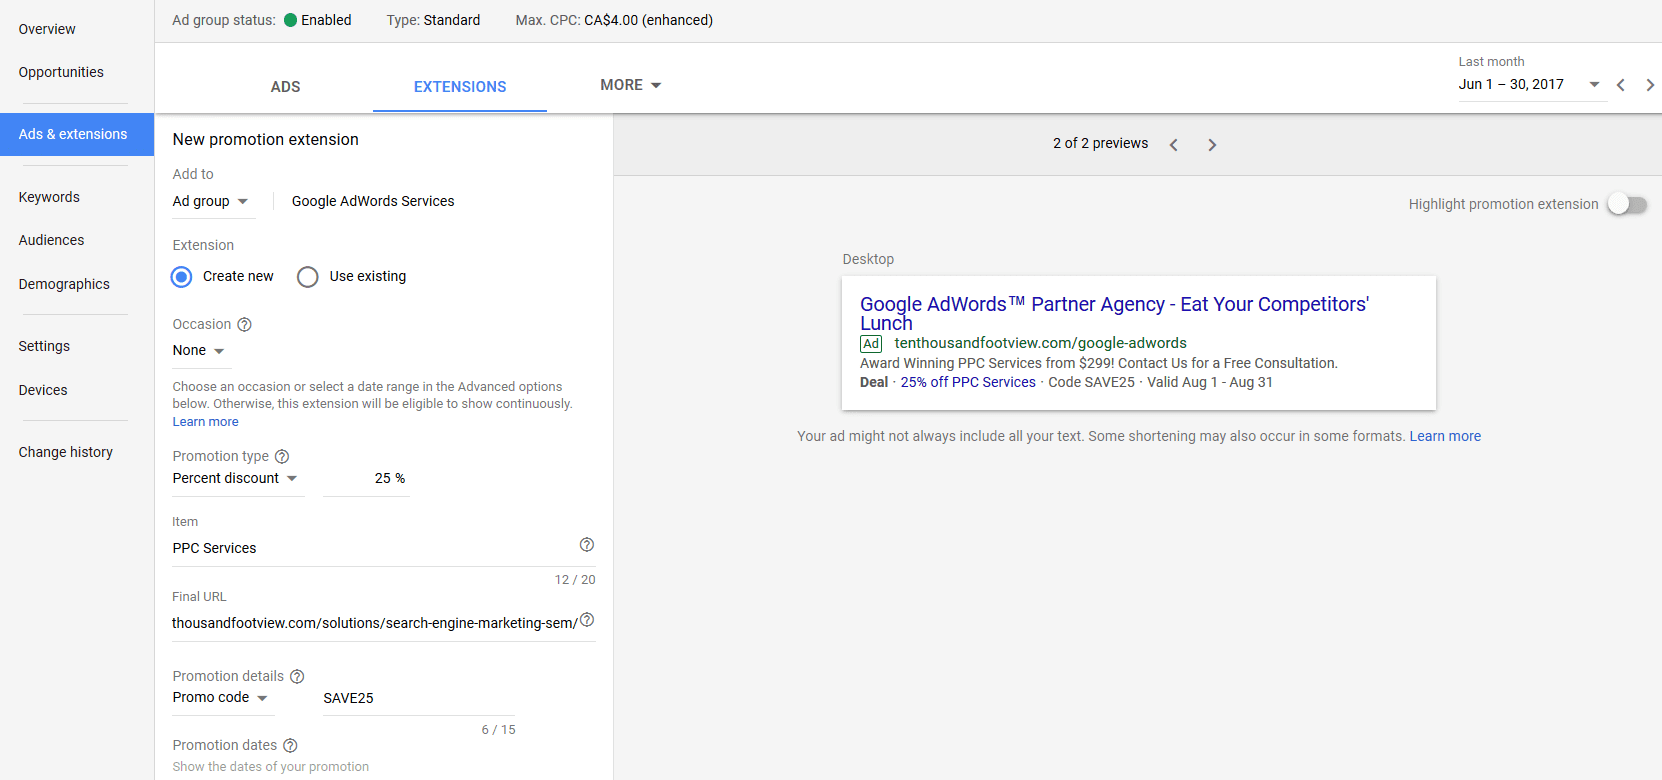
Task: Switch to the ADS tab
Action: (x=286, y=87)
